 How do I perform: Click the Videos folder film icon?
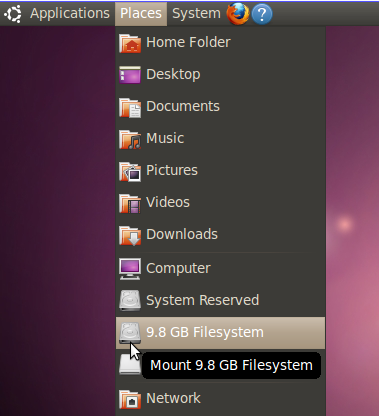130,203
